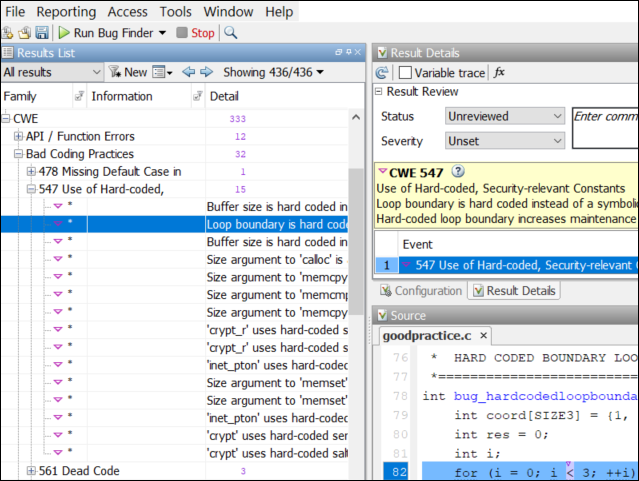Select the Size argument to 'calloc' result
639x481 pixels.
(175, 260)
